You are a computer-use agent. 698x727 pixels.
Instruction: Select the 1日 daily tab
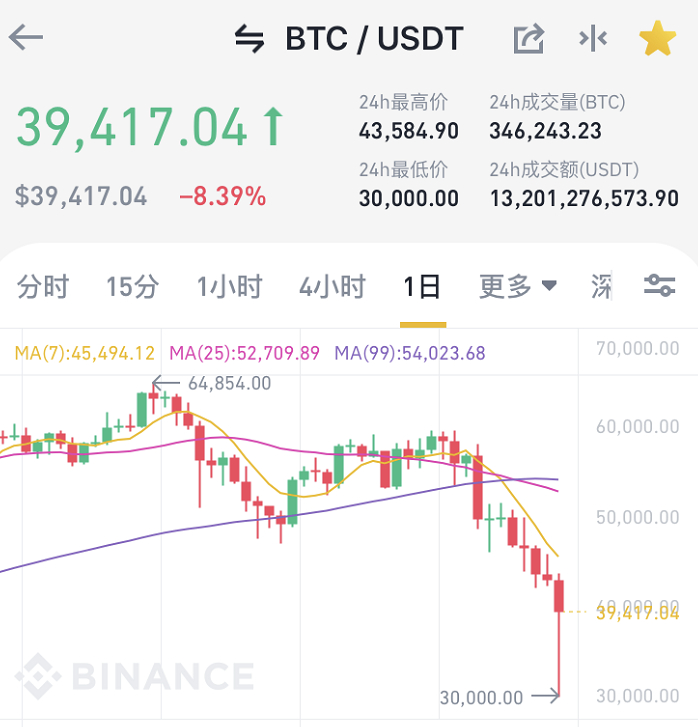[422, 287]
